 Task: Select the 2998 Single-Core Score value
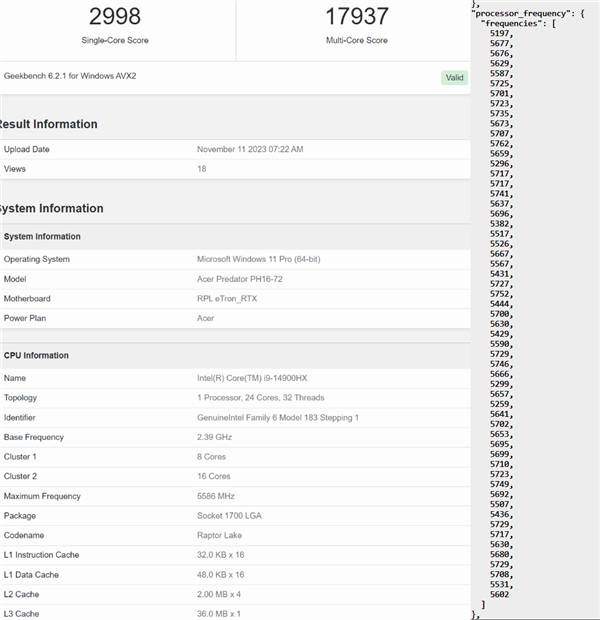point(115,16)
